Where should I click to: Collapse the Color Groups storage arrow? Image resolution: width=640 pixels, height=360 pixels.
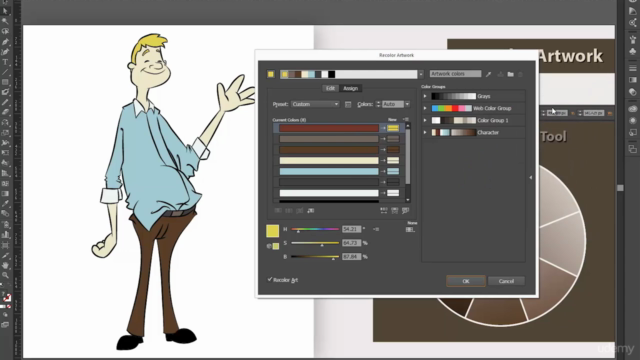531,178
